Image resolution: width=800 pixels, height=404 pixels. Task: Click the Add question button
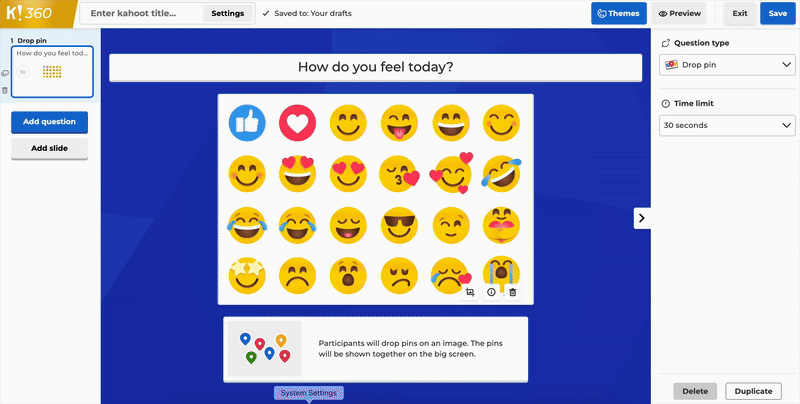(x=50, y=122)
